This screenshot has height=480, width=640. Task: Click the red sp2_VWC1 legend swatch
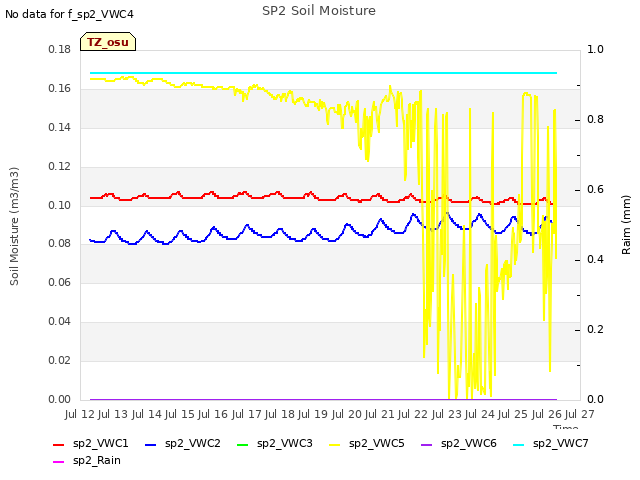(59, 444)
